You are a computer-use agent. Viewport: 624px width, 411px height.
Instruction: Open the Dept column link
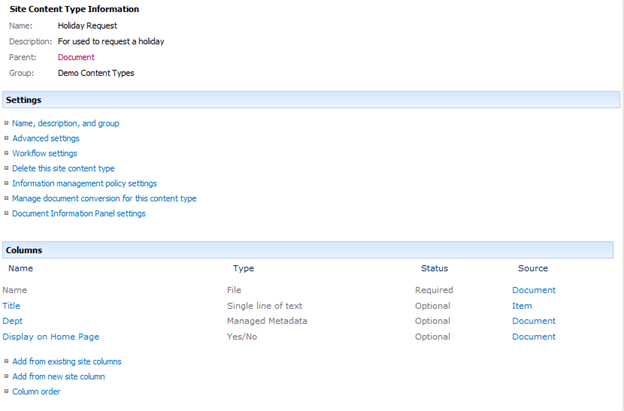coord(12,321)
